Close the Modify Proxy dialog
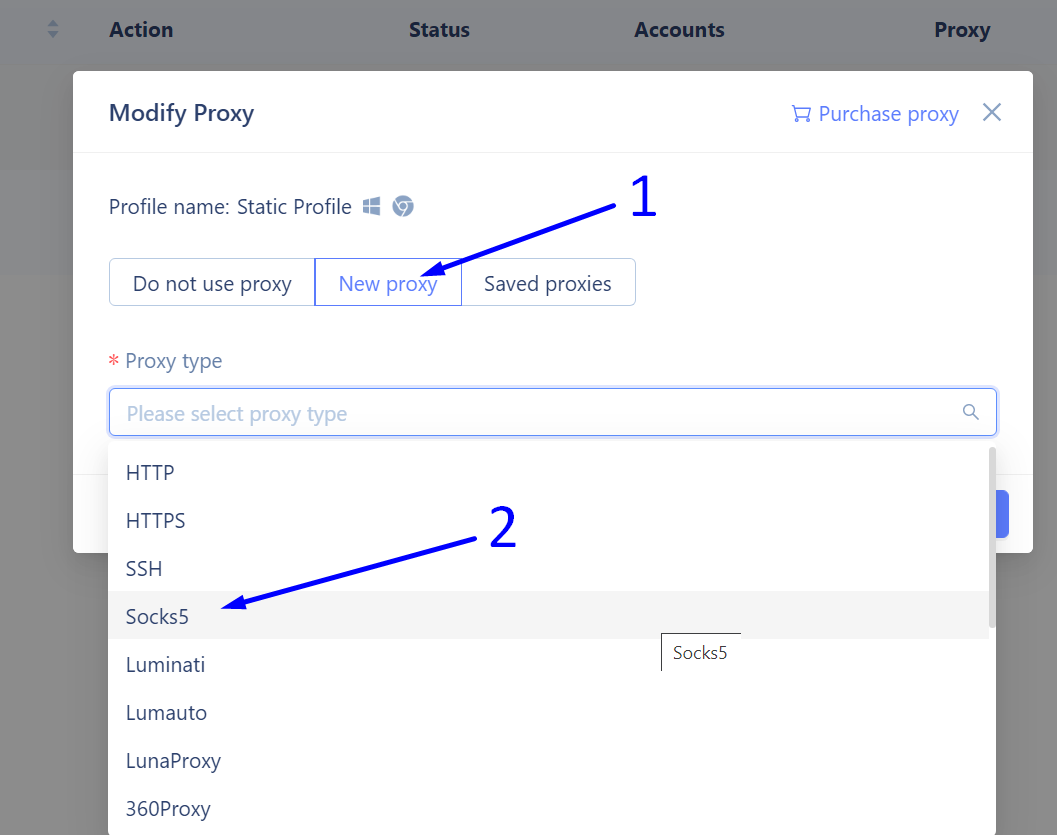 [992, 113]
